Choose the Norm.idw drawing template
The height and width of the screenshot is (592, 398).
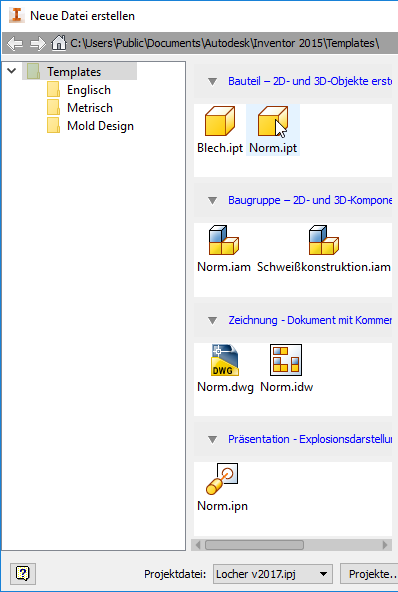286,368
